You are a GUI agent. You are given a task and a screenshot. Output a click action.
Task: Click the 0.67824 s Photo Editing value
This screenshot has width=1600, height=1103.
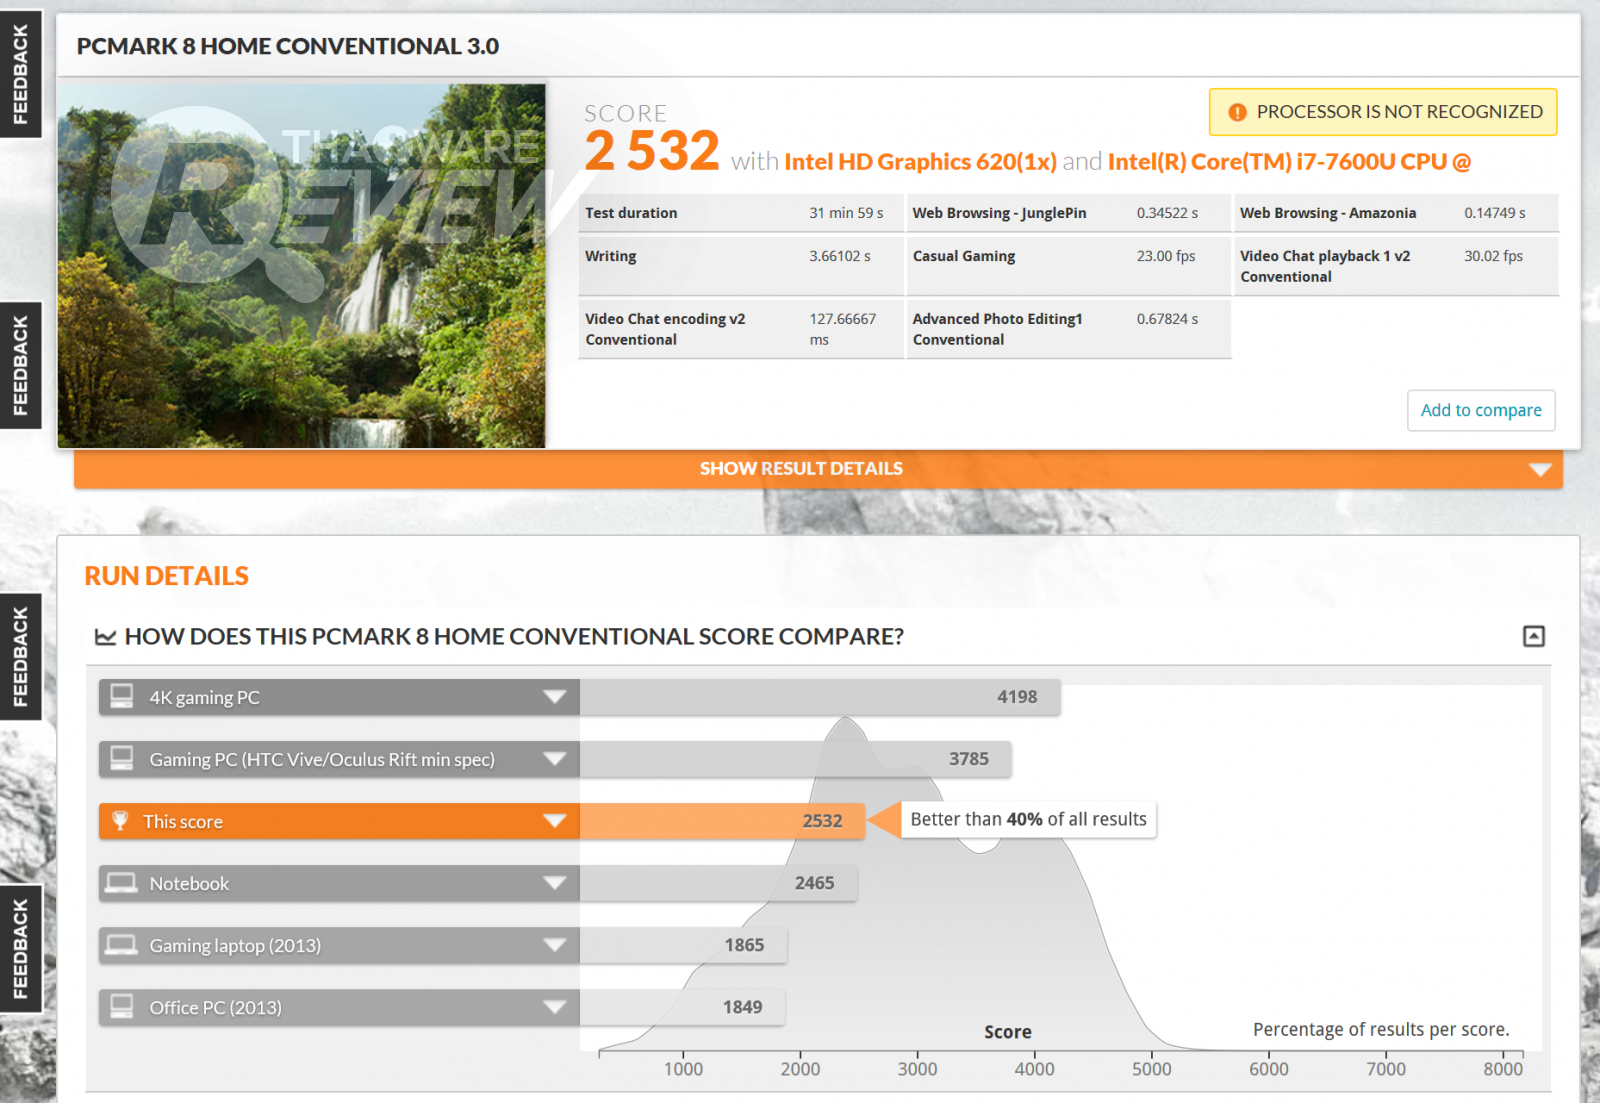(x=1167, y=319)
